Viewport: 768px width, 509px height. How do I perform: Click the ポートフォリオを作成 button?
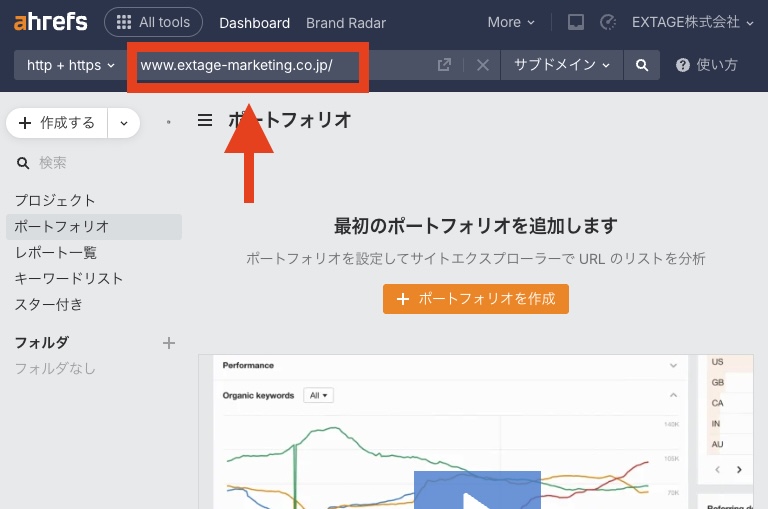476,298
